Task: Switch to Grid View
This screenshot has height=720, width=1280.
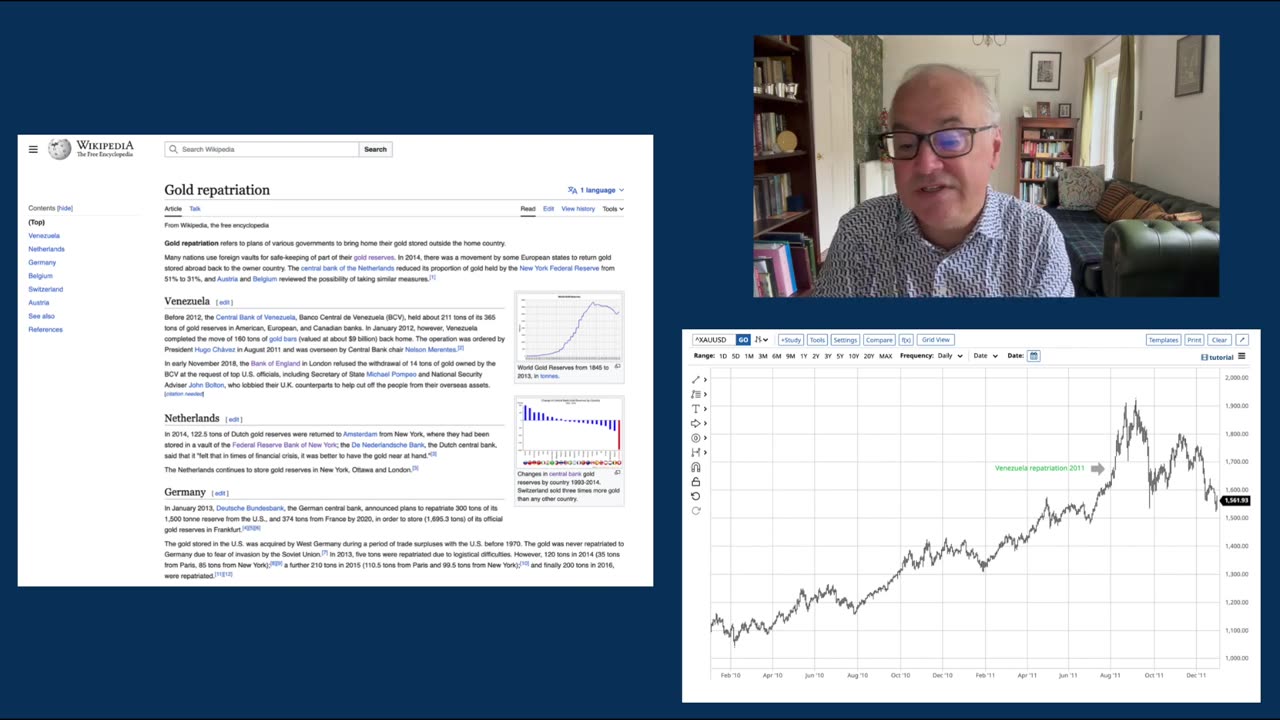Action: [936, 340]
